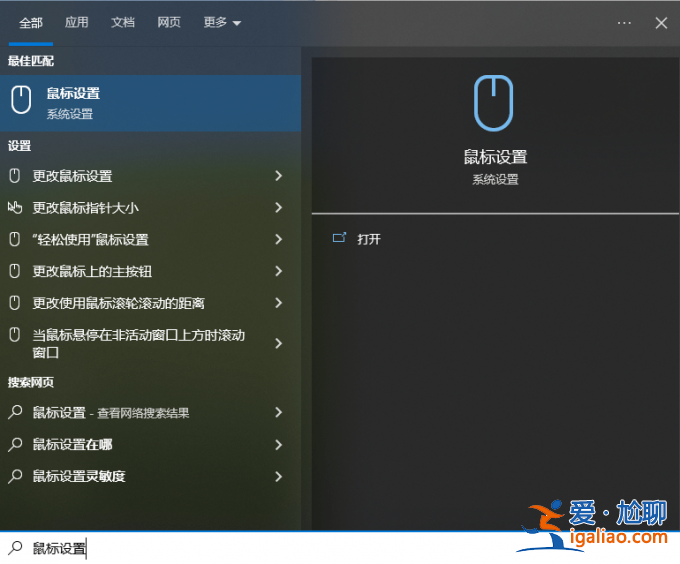Screen dimensions: 680x564
Task: Switch to the 文档 tab
Action: coord(123,22)
